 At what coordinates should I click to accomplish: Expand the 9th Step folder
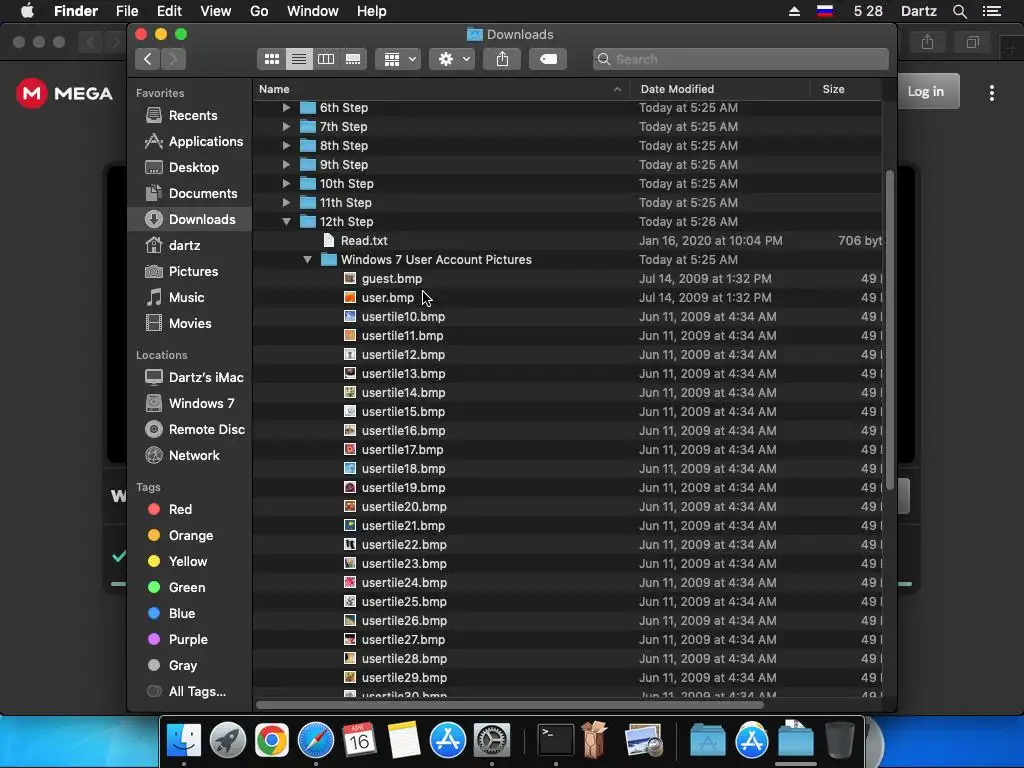pyautogui.click(x=286, y=165)
